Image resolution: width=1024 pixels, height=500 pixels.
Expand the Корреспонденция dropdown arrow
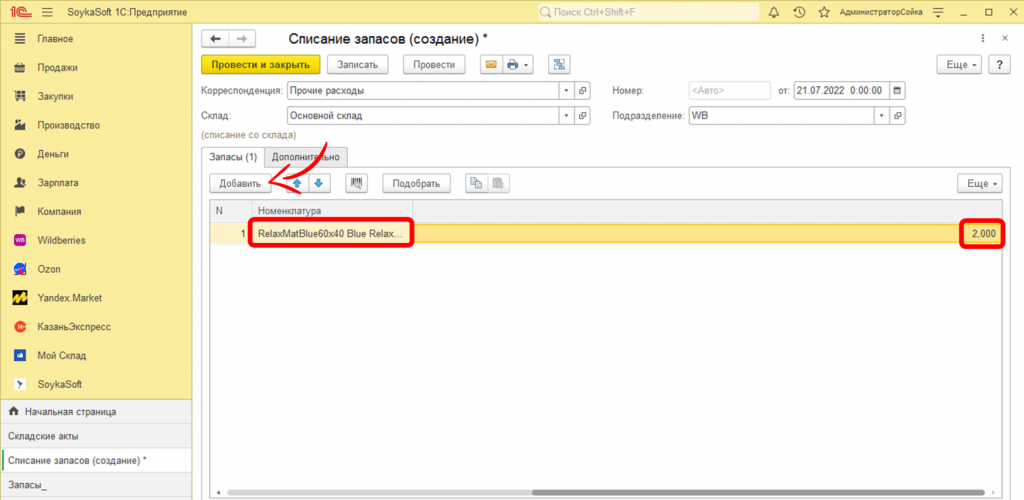click(x=566, y=90)
